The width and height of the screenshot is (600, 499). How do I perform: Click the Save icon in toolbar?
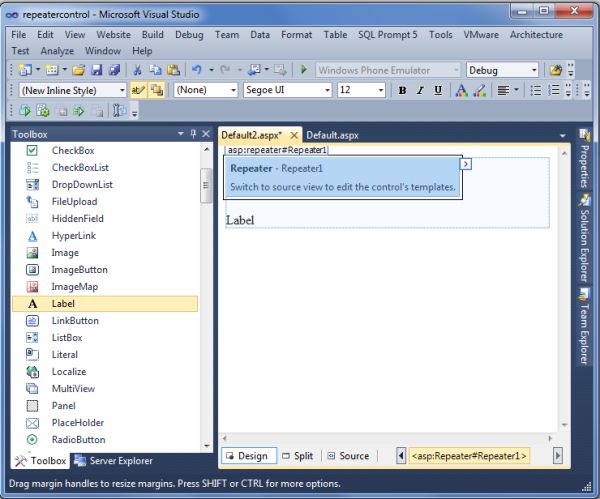[96, 70]
